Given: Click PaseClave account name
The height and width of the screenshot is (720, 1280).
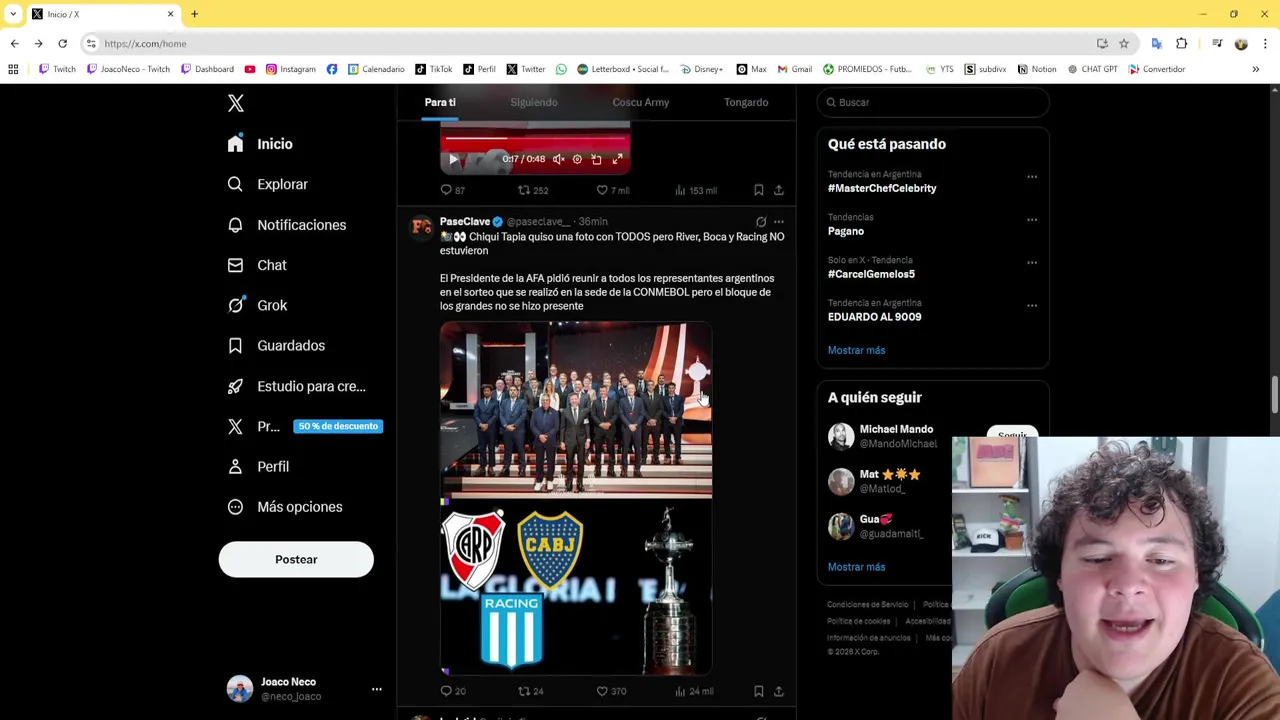Looking at the screenshot, I should click(x=465, y=221).
